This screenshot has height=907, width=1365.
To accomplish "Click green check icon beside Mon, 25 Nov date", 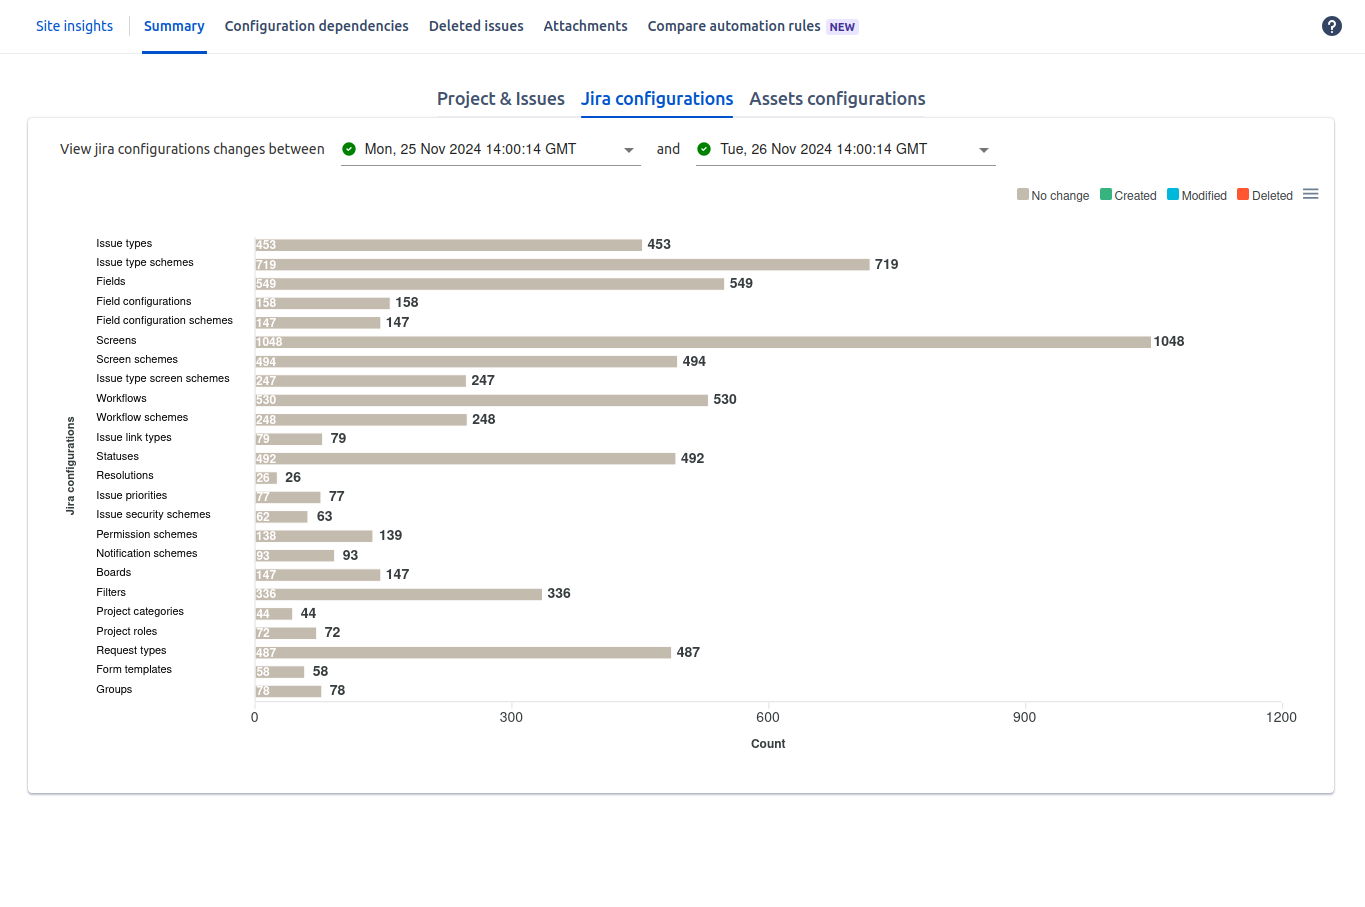I will 349,149.
